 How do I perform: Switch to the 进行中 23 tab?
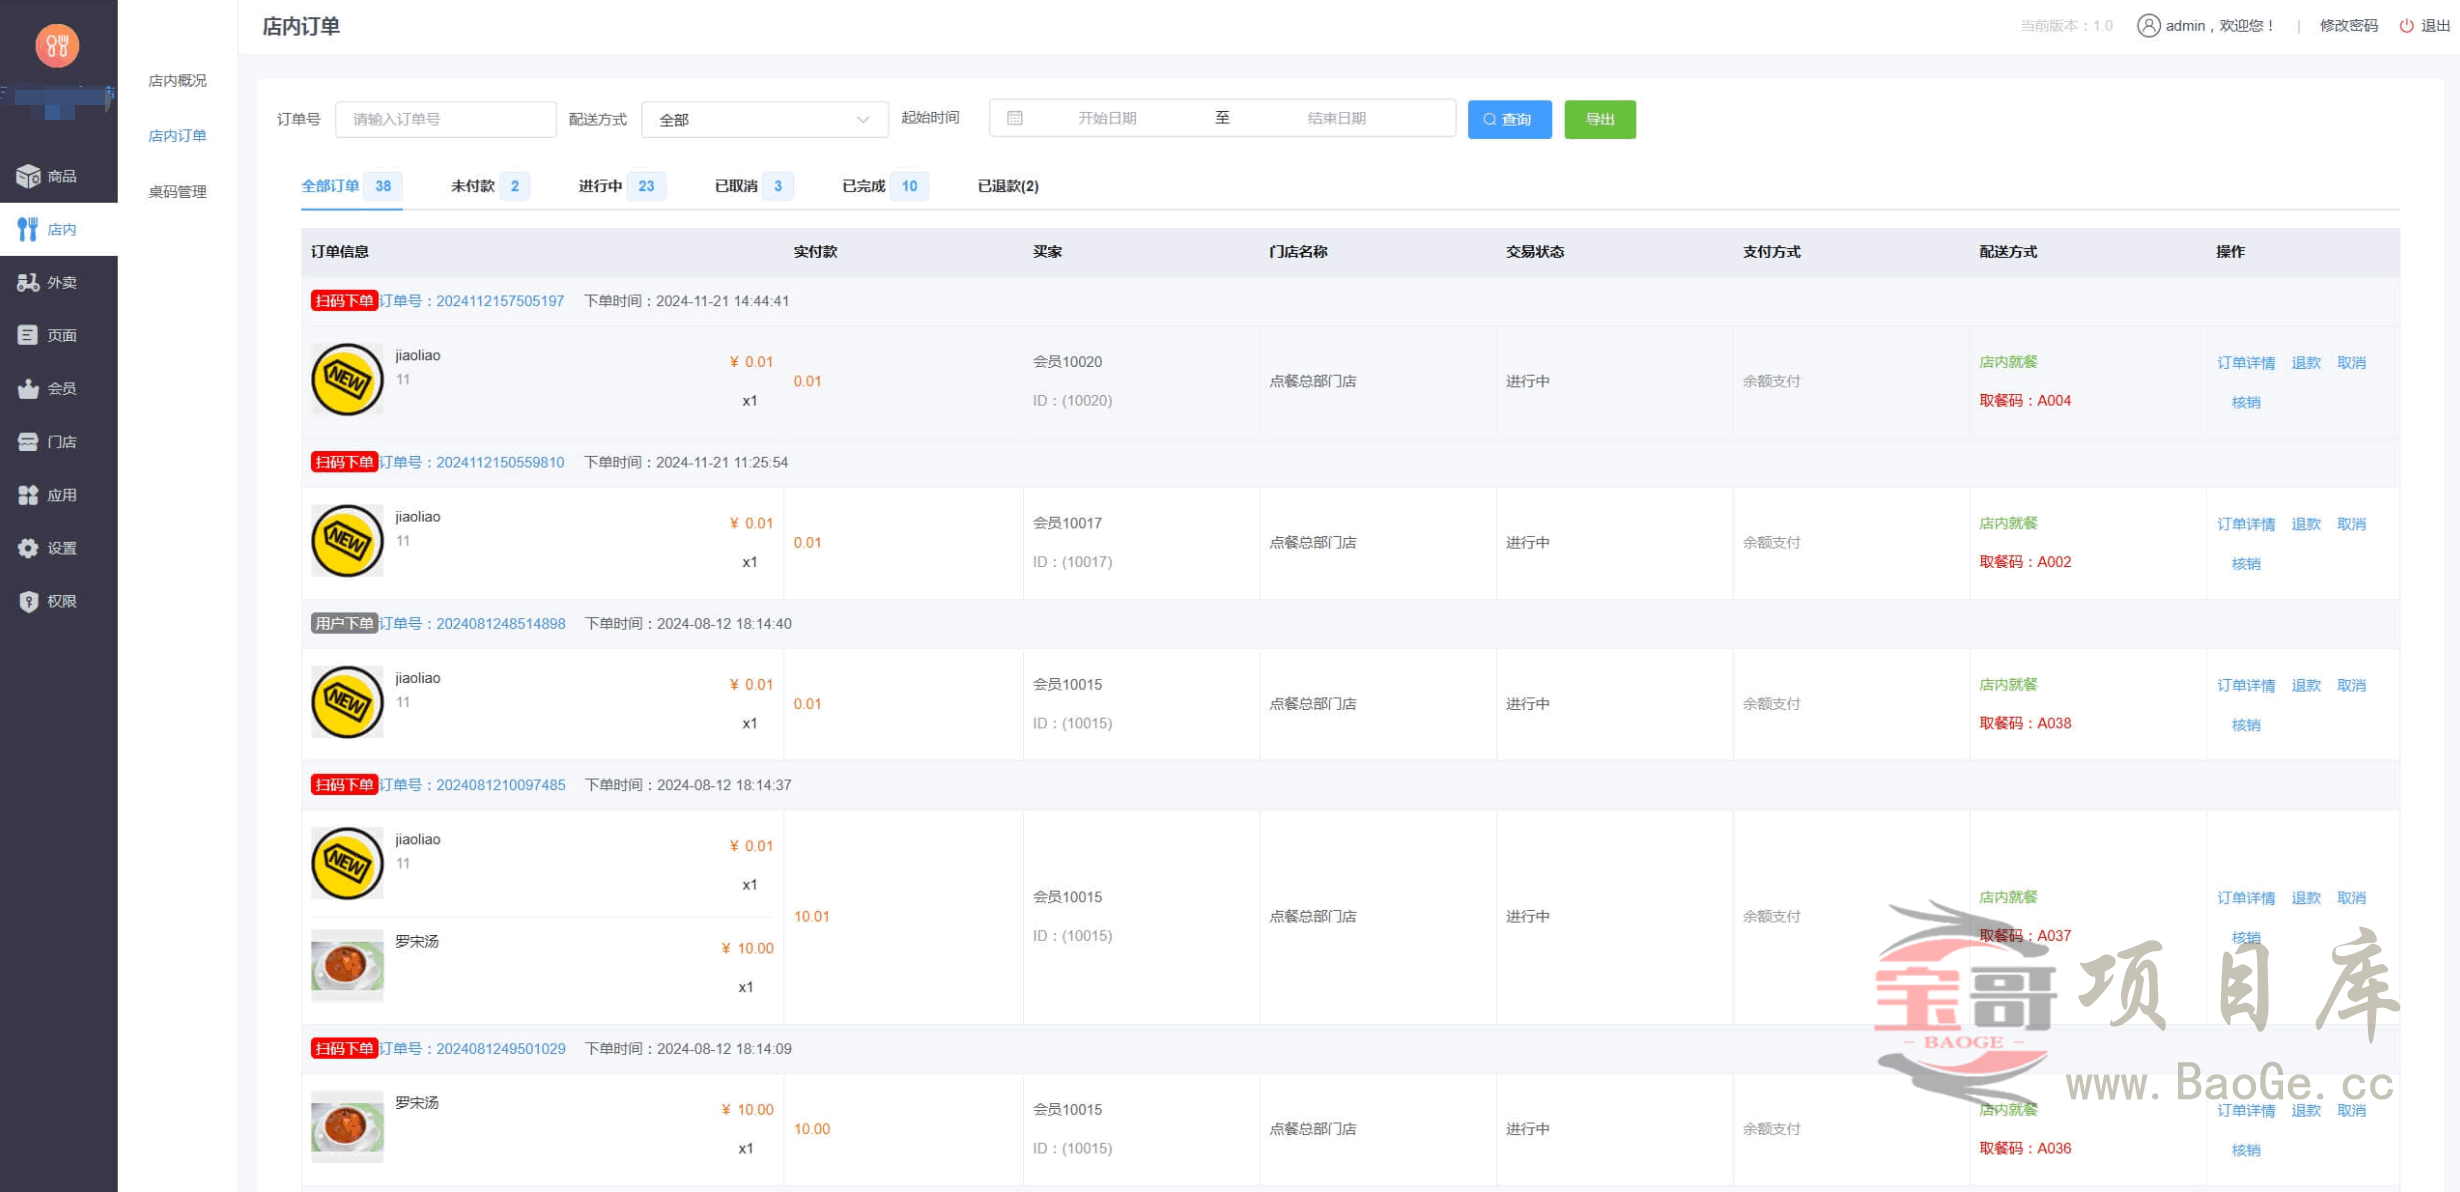click(621, 186)
